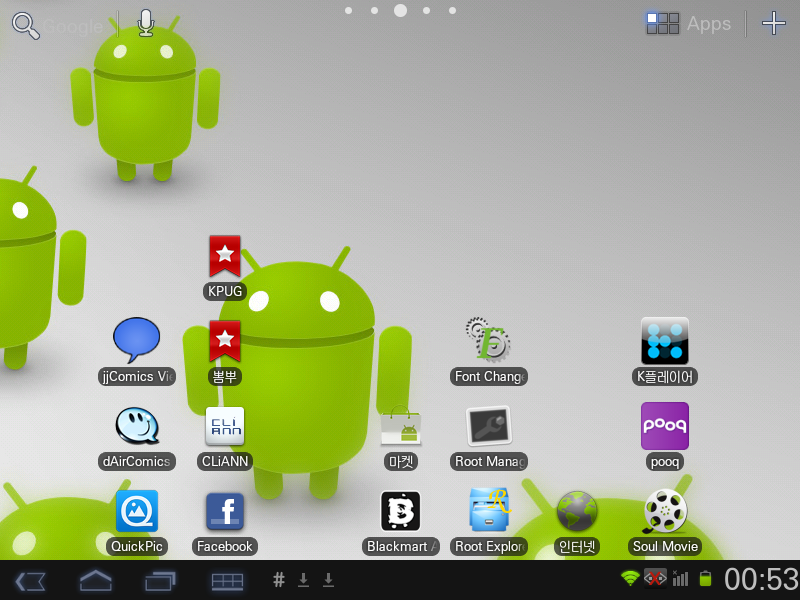Start voice search with the microphone
Screen dimensions: 800x600
146,23
